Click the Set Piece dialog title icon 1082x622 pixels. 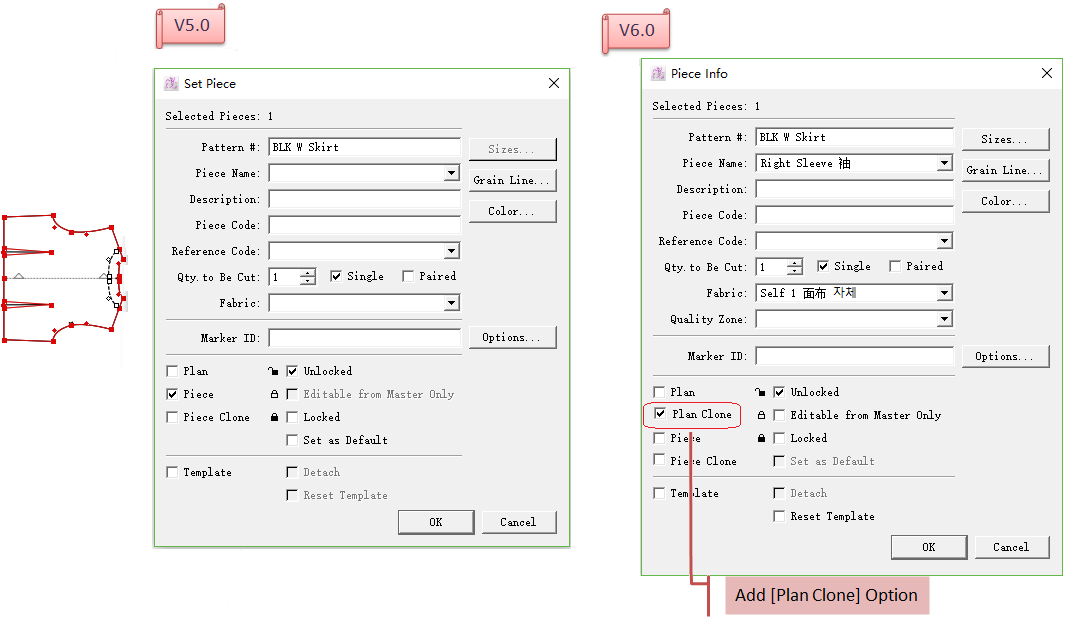pos(171,84)
